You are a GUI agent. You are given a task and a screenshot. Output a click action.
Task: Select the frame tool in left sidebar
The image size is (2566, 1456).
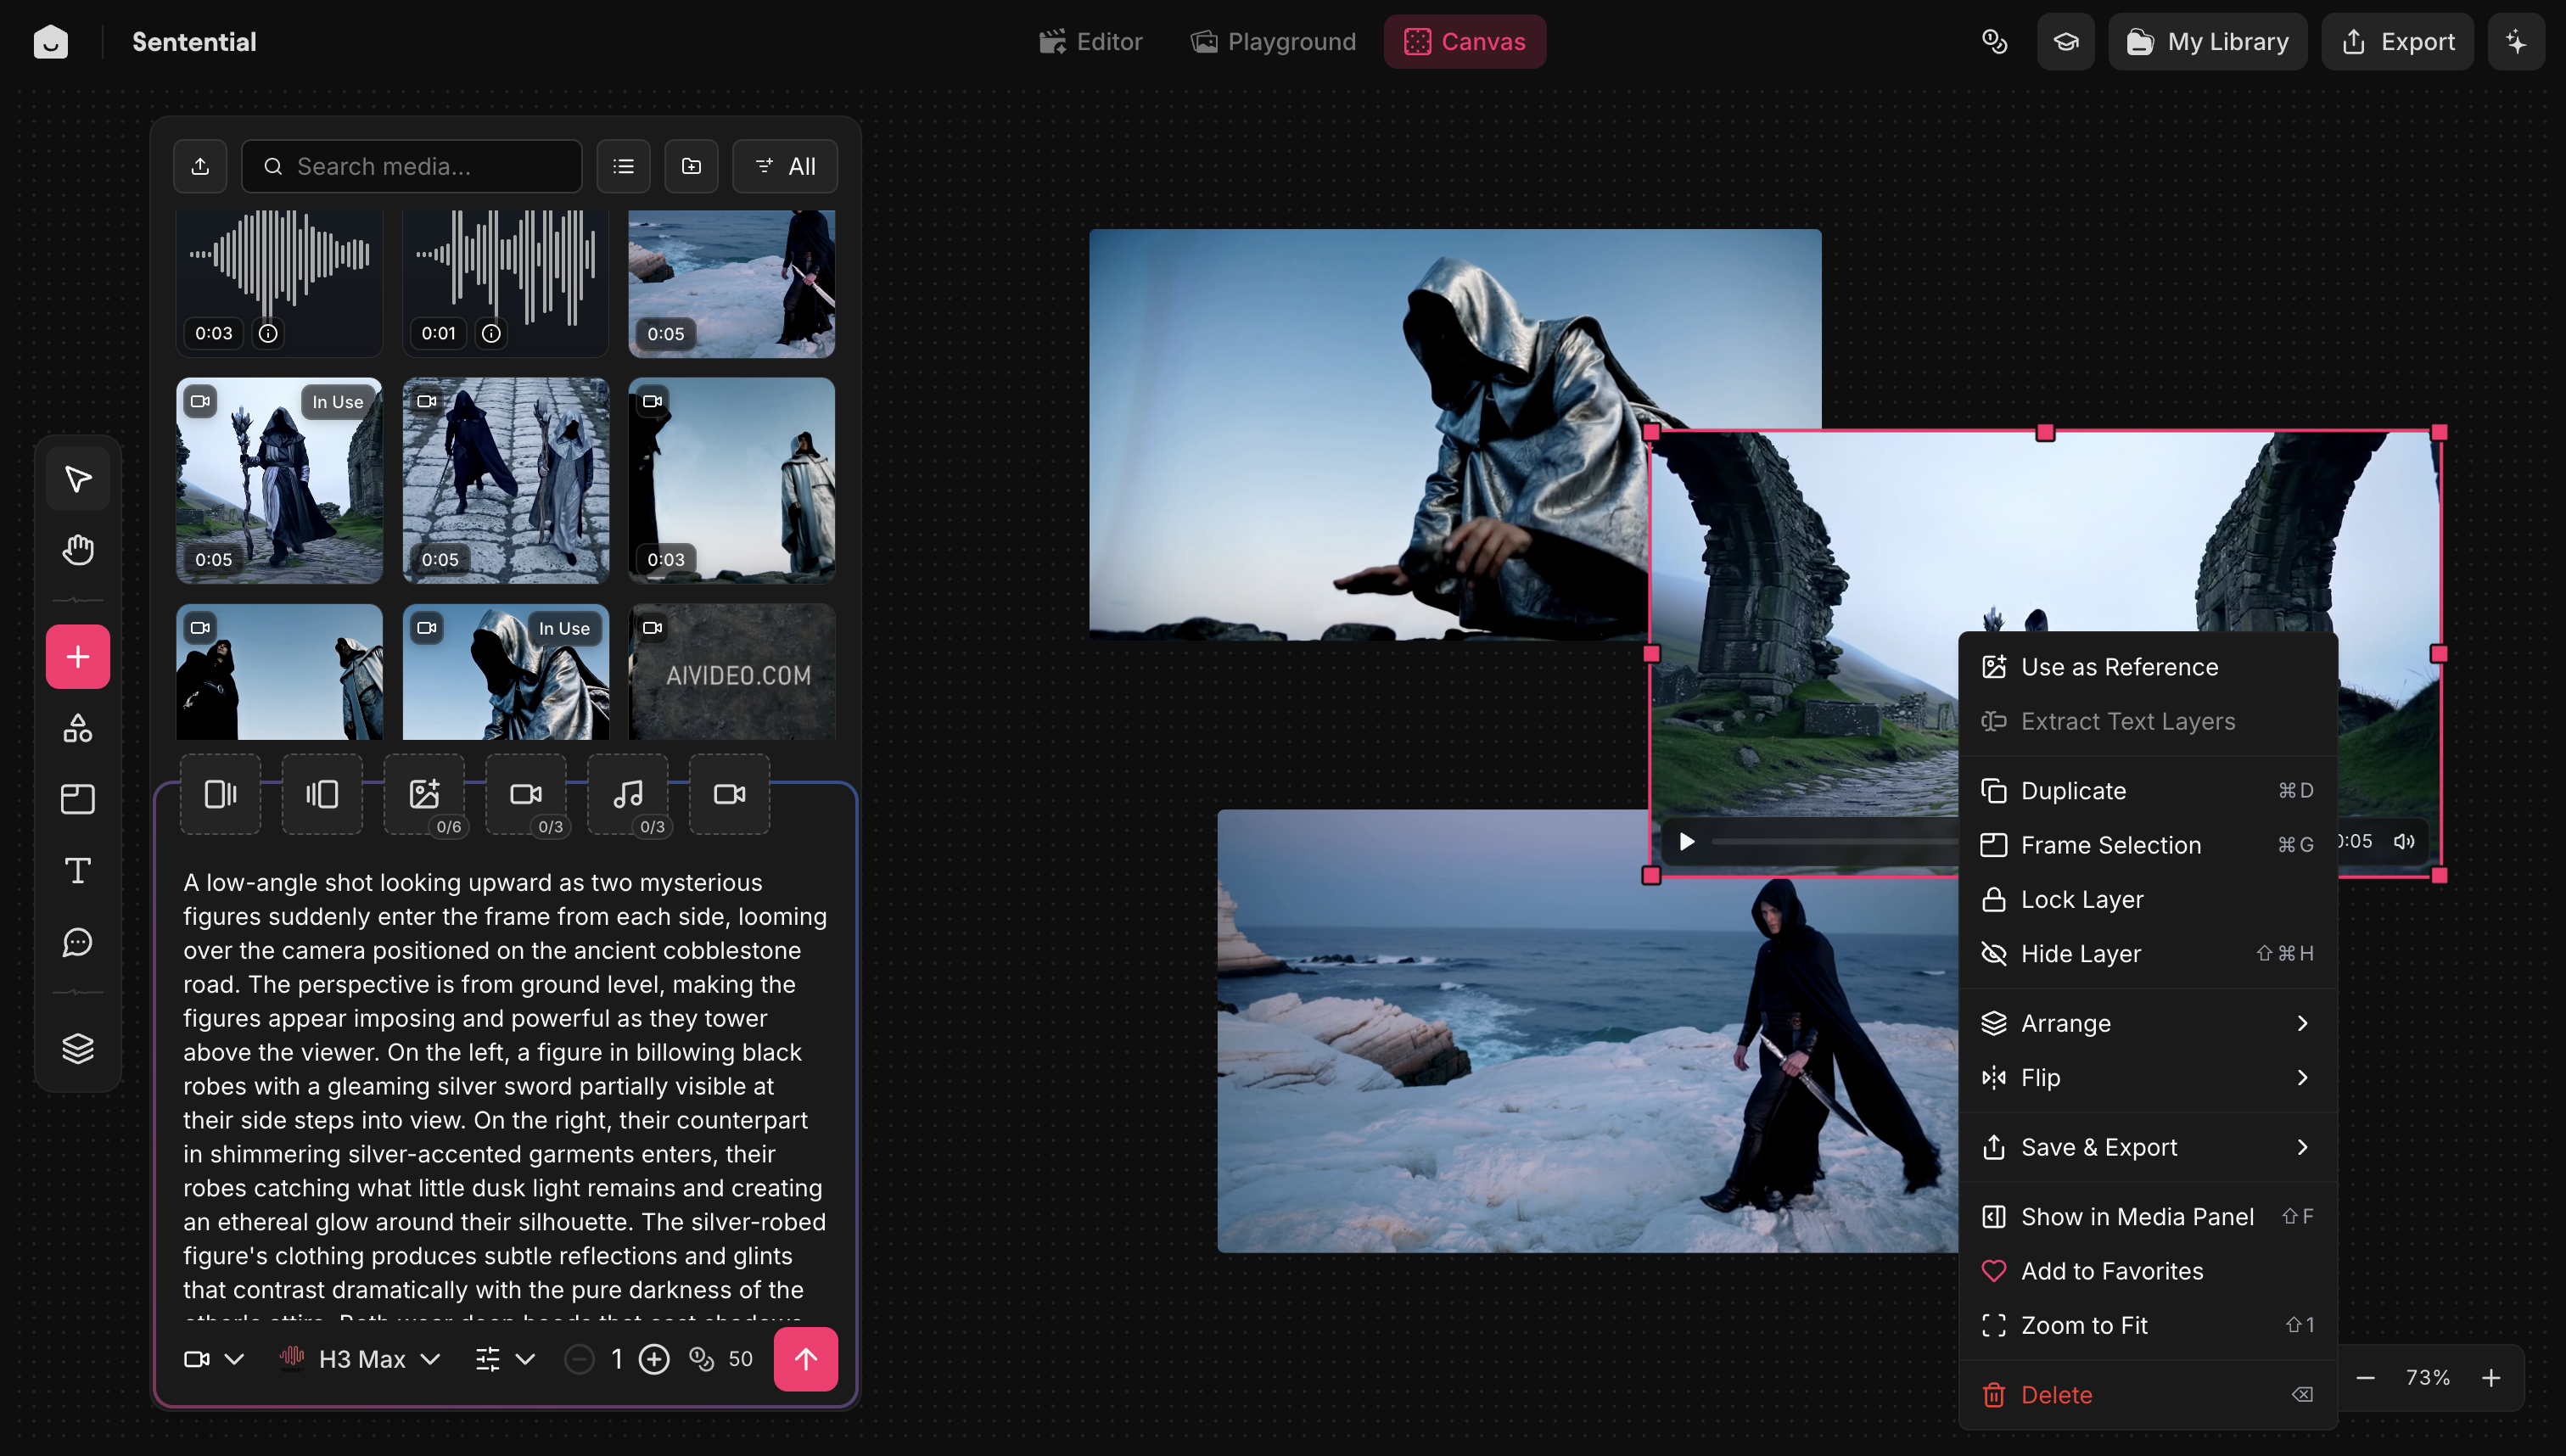tap(77, 799)
